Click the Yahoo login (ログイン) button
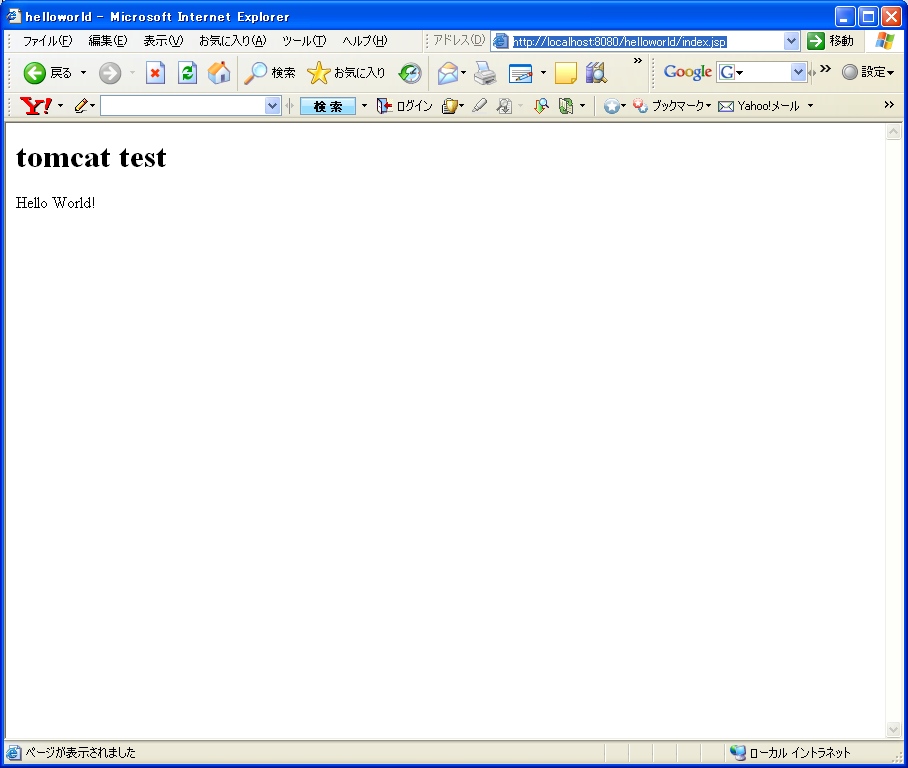This screenshot has width=908, height=768. (405, 105)
